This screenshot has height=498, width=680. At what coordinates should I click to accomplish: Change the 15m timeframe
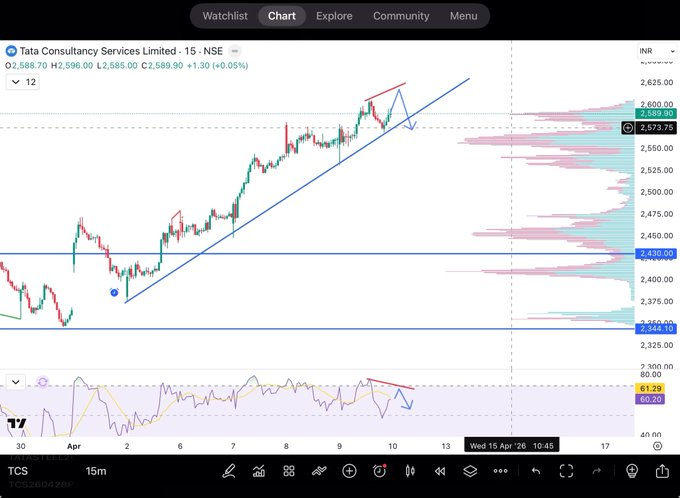96,471
